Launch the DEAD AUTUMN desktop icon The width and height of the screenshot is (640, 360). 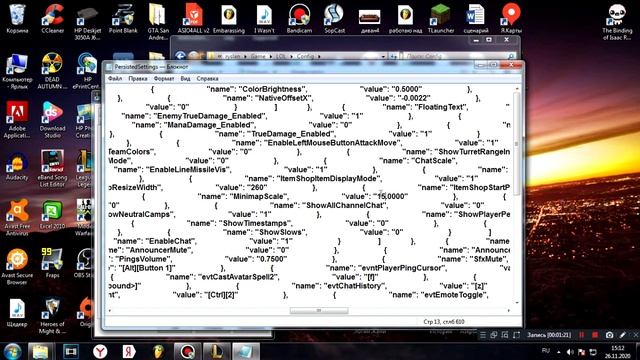point(52,71)
